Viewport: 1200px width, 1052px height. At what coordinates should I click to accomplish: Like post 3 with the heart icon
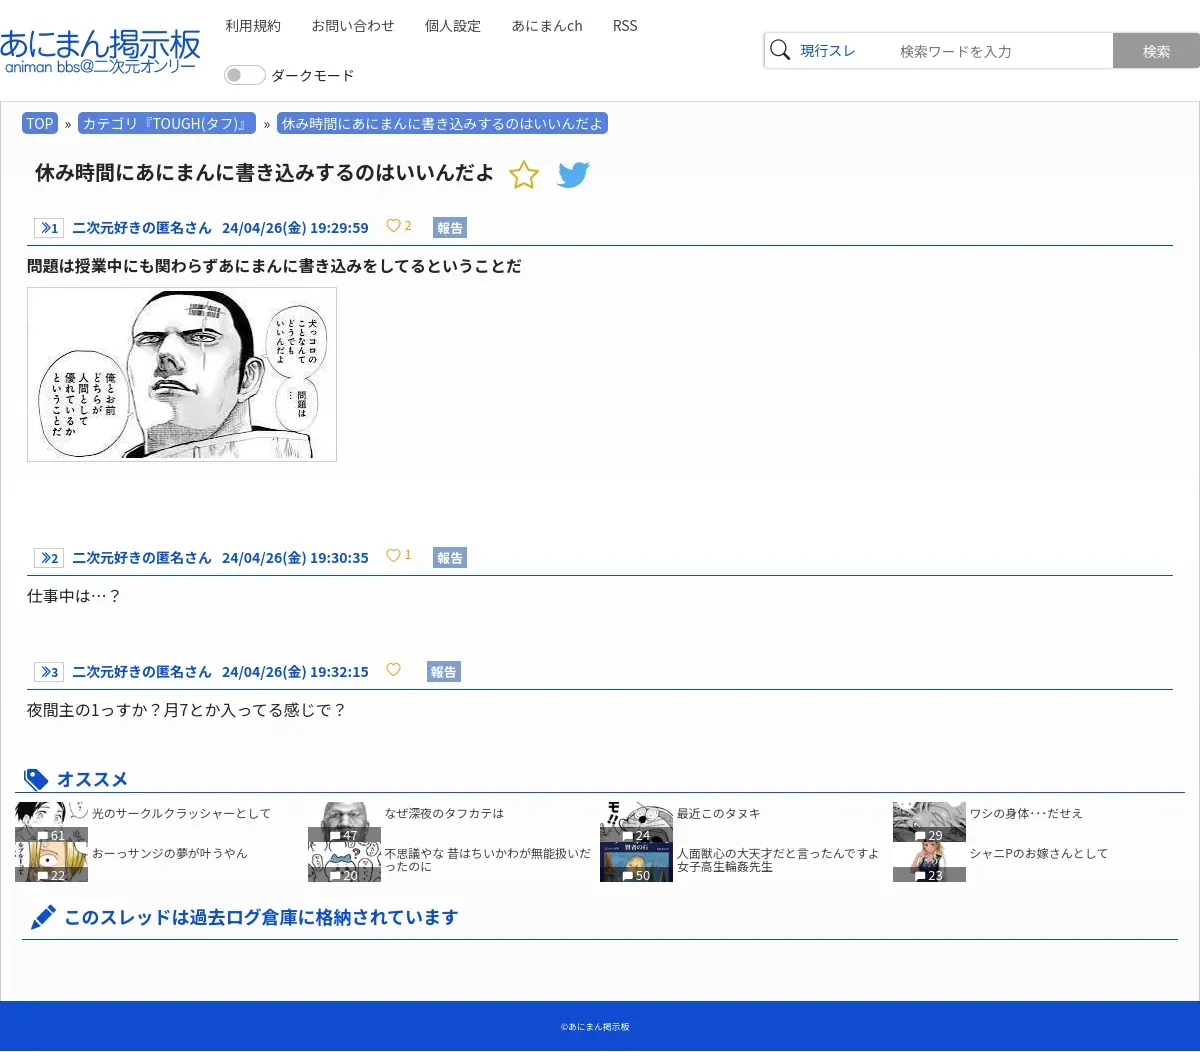click(x=393, y=669)
